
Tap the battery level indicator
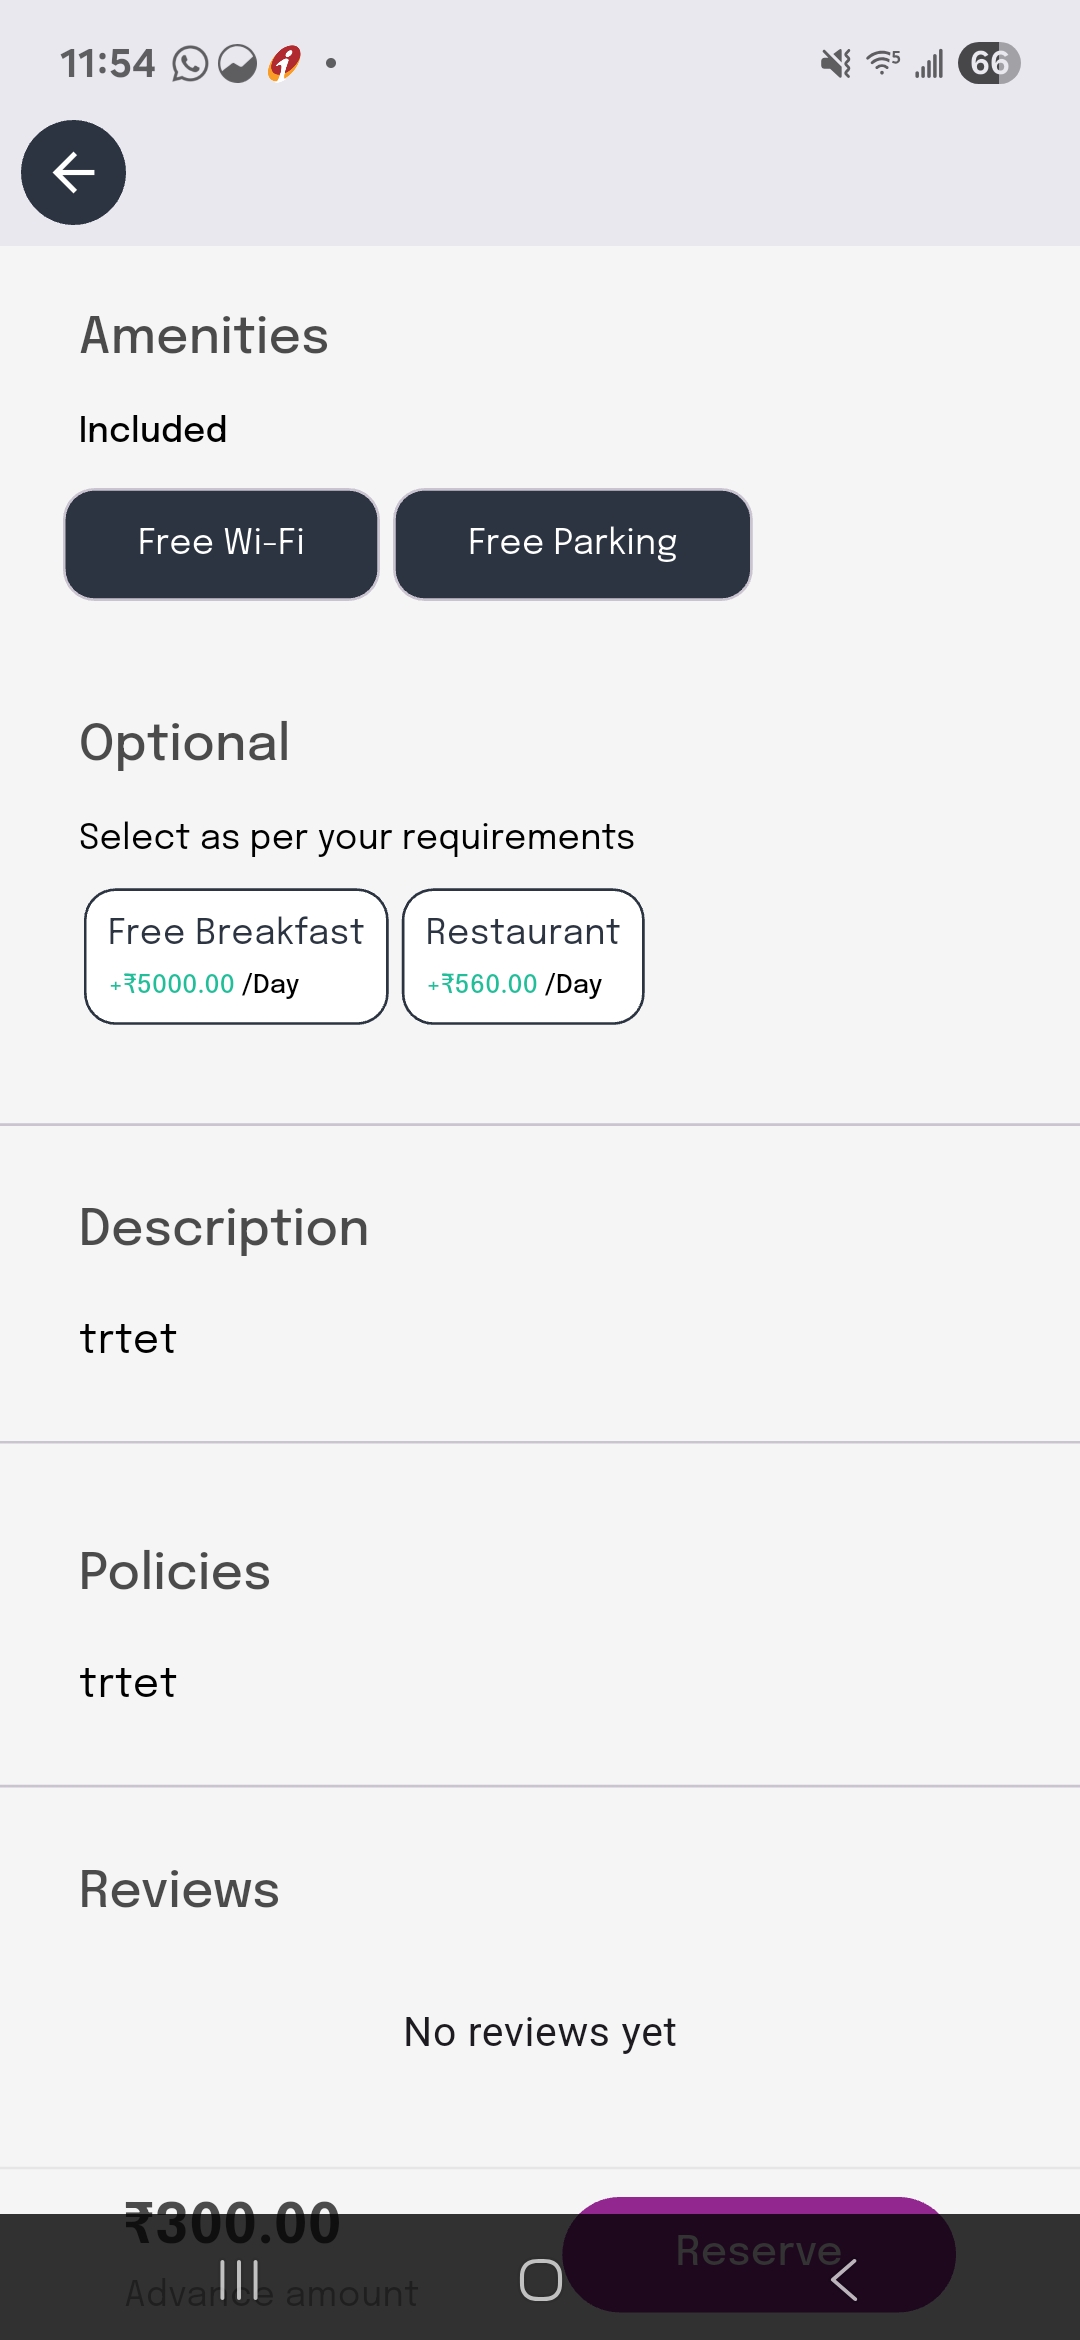988,64
